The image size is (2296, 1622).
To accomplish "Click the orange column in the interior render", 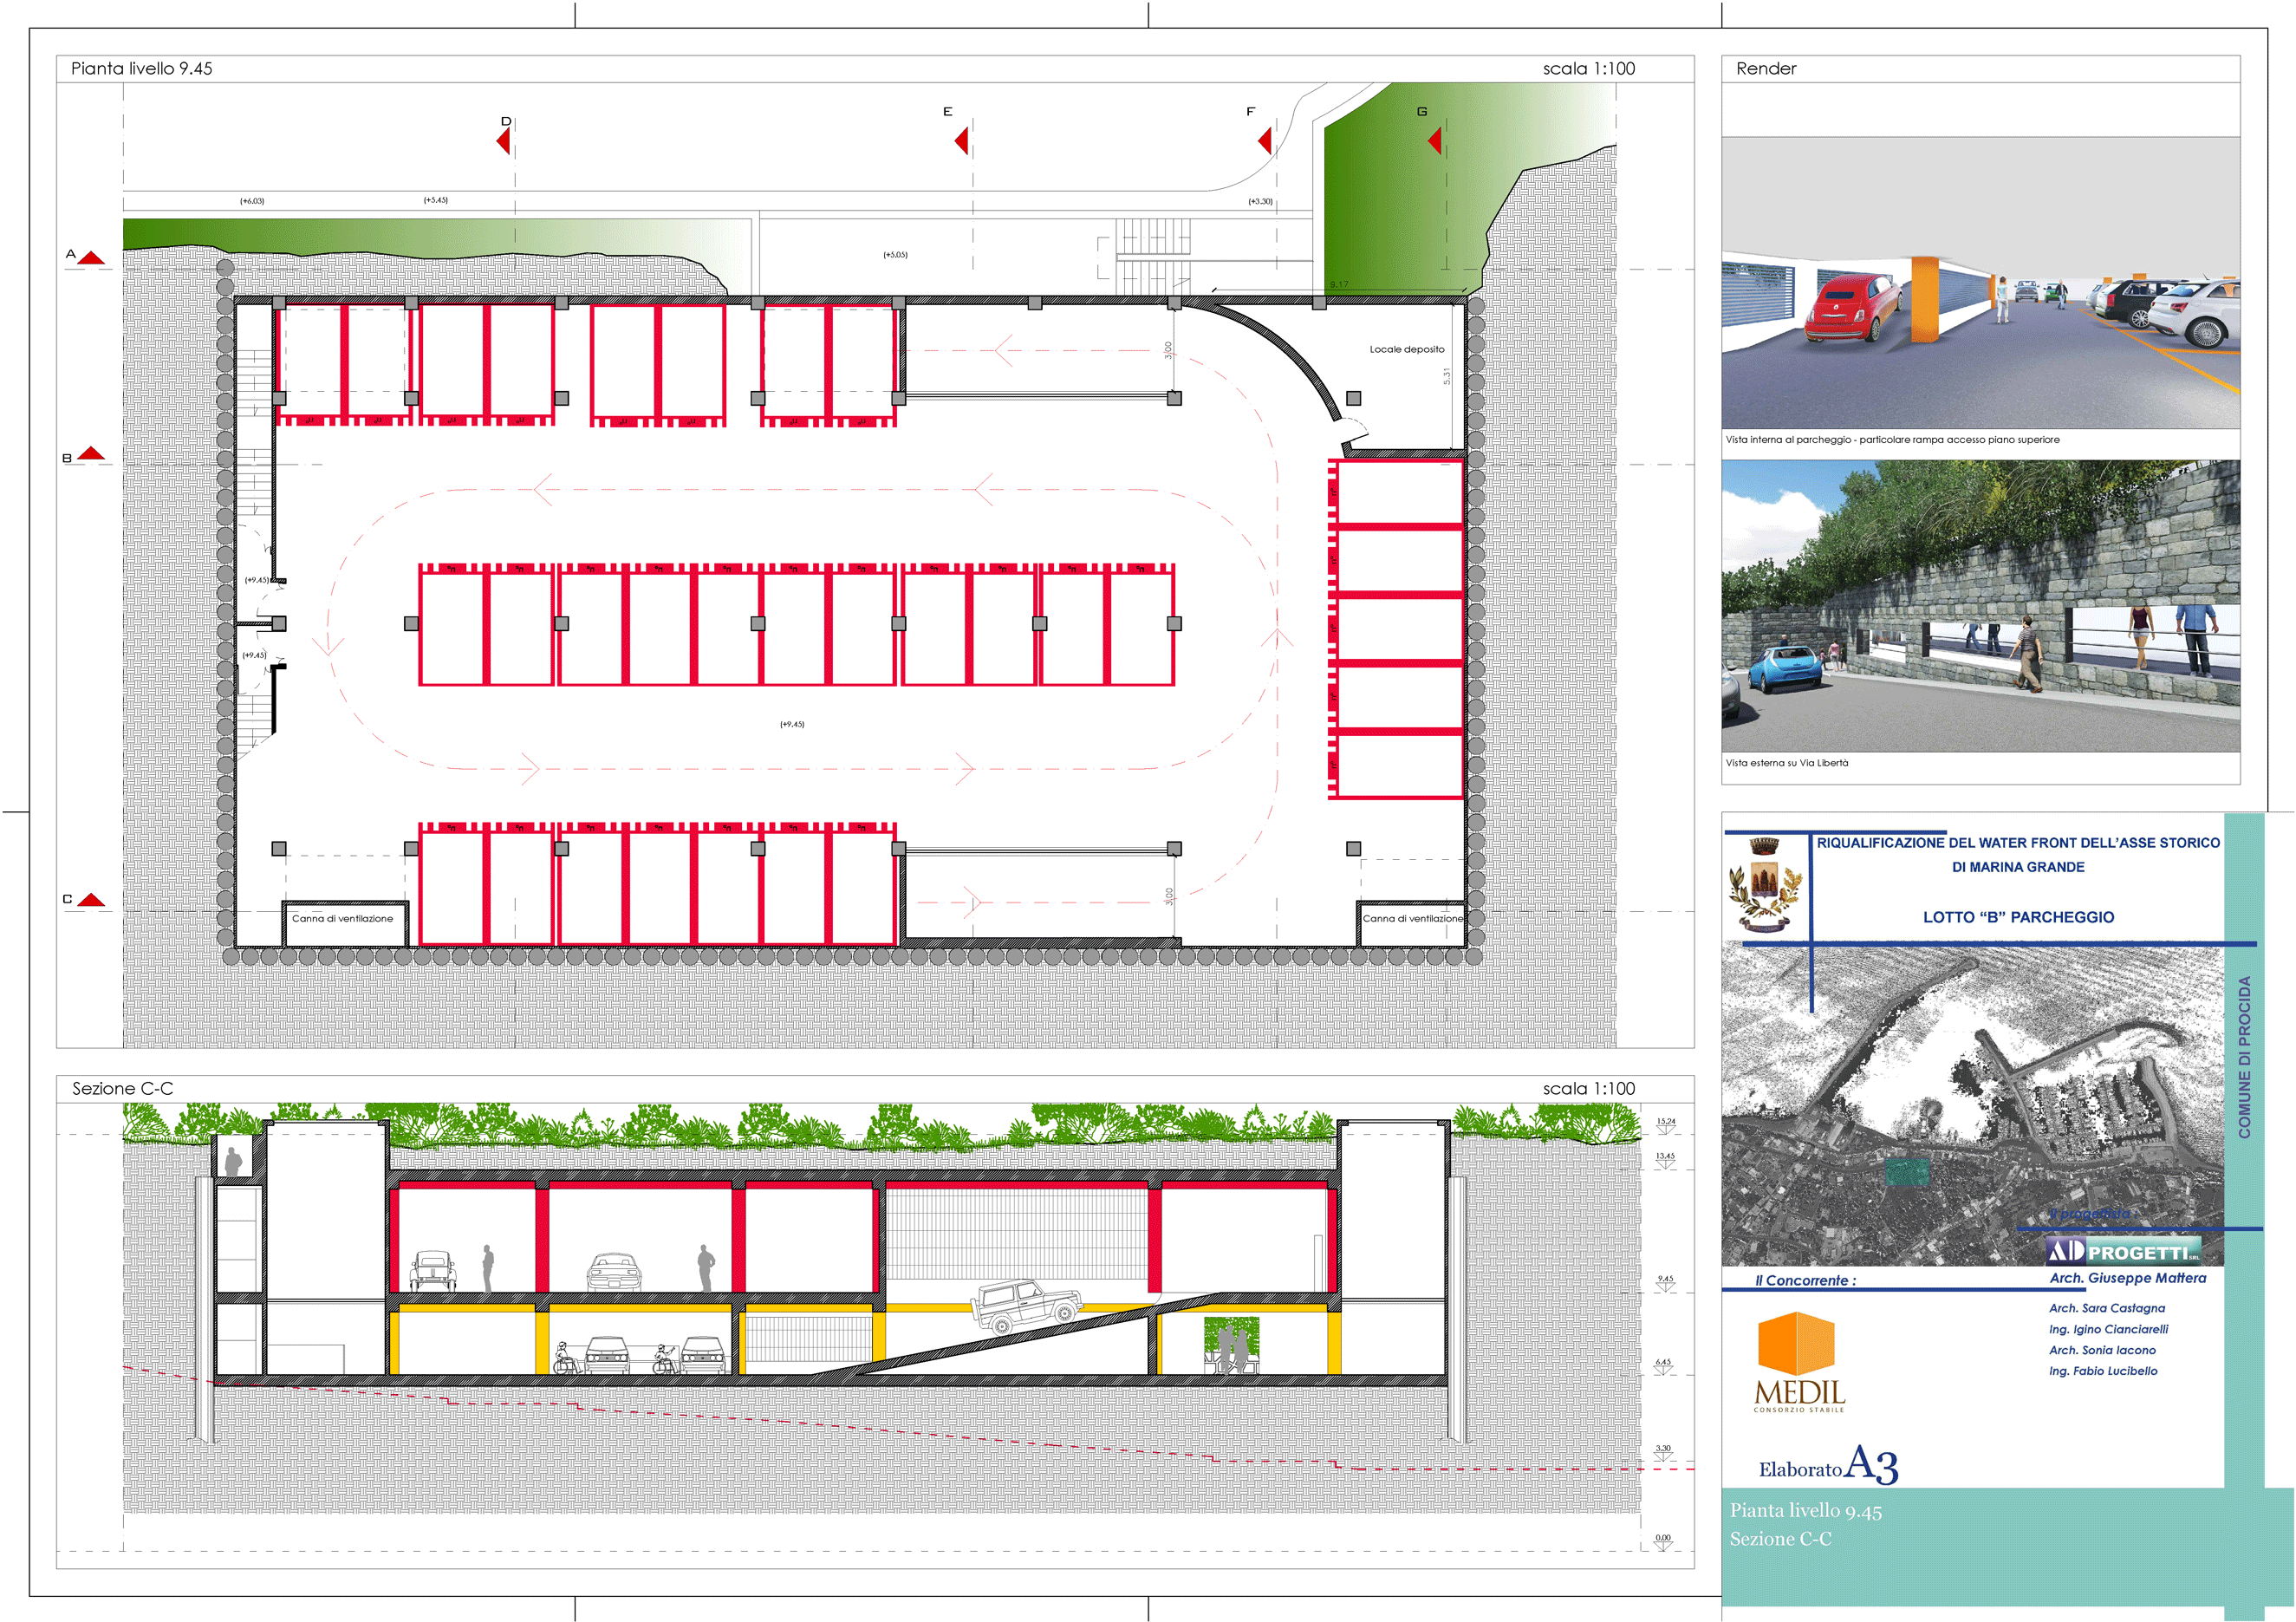I will coord(1925,300).
